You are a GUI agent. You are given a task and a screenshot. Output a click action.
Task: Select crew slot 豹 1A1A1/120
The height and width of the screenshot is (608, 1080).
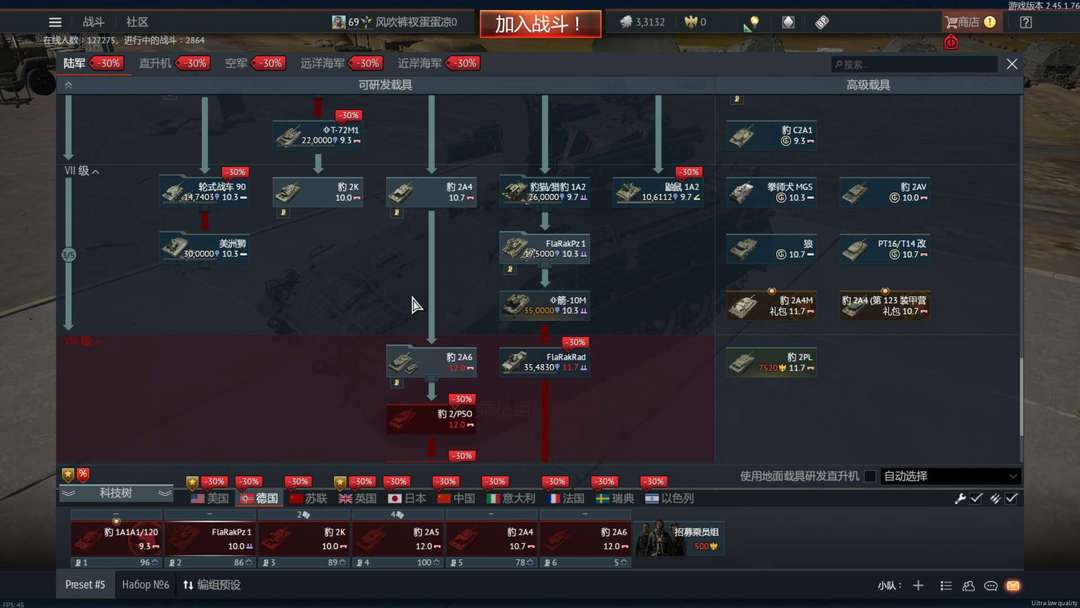(x=116, y=538)
